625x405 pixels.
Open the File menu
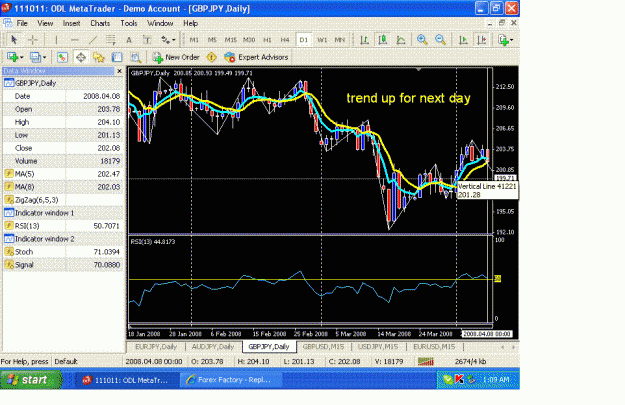22,24
